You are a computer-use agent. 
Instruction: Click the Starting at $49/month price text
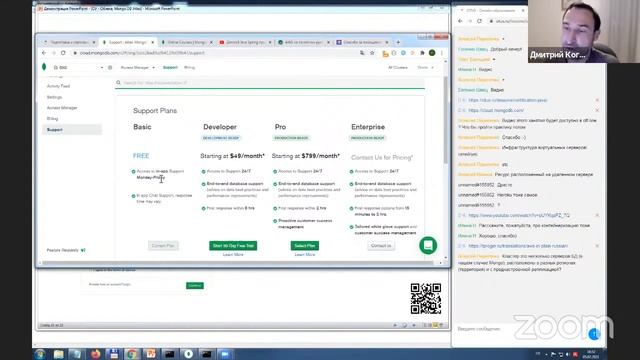232,156
